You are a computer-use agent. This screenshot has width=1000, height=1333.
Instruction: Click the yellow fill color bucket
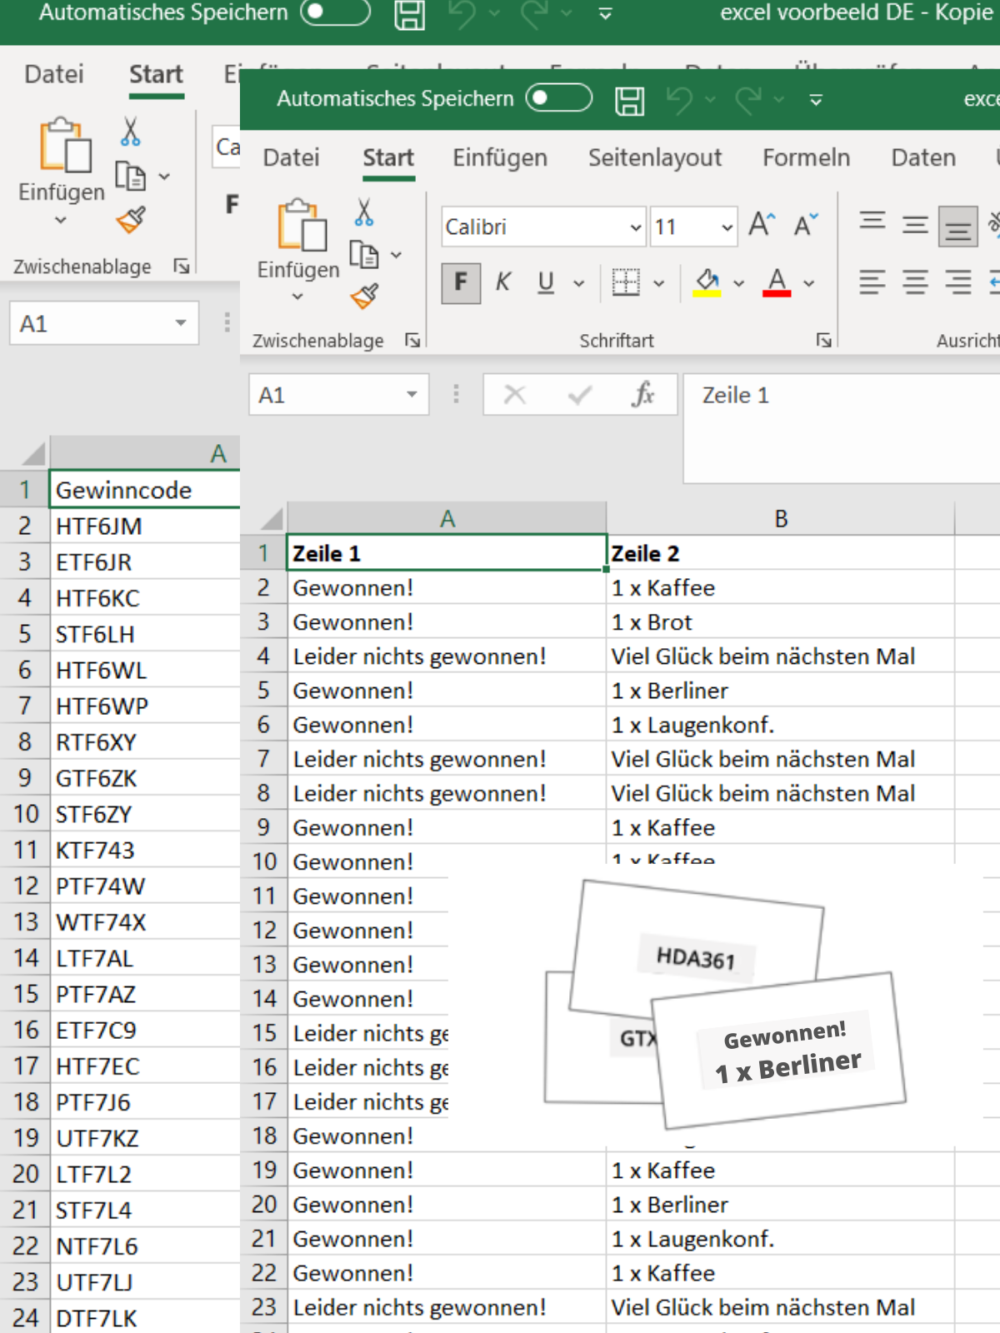(x=708, y=283)
